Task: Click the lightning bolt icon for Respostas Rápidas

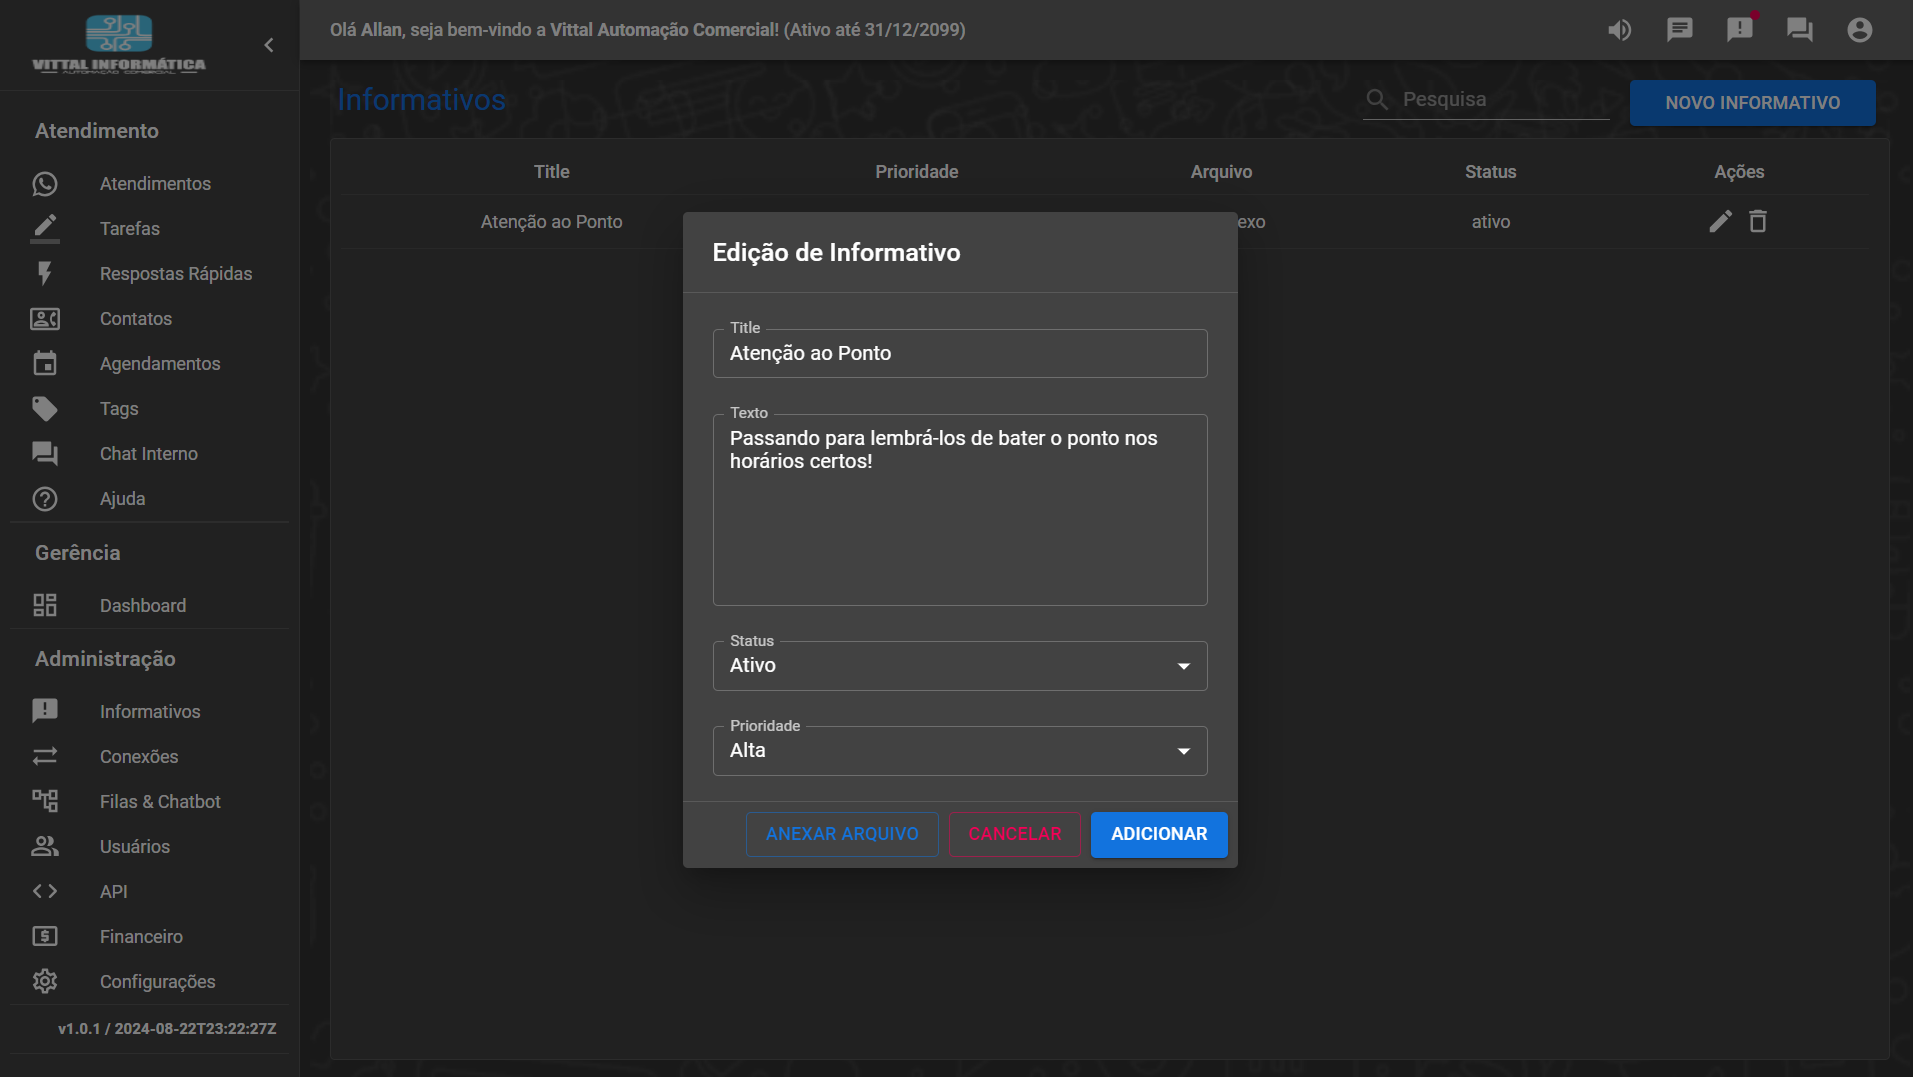Action: point(45,274)
